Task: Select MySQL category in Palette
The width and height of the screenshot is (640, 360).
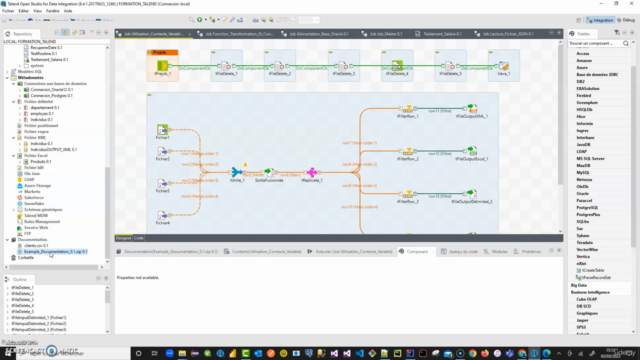Action: tap(583, 173)
